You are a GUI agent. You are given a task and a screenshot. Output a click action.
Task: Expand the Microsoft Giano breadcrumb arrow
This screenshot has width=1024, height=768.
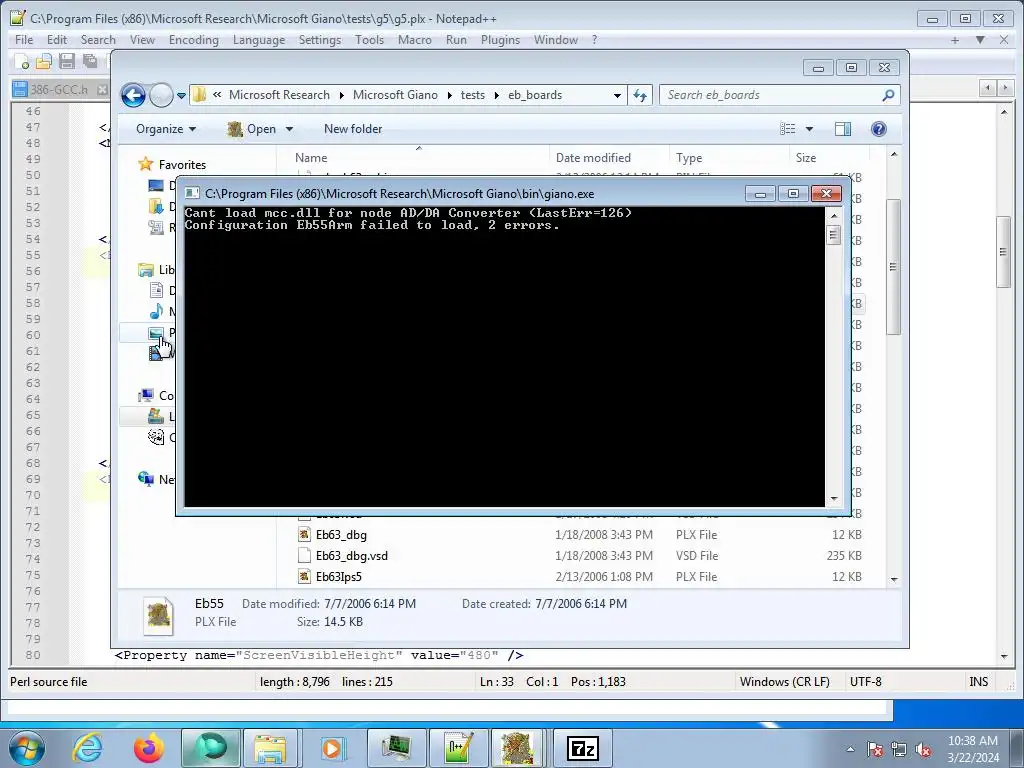(x=449, y=95)
